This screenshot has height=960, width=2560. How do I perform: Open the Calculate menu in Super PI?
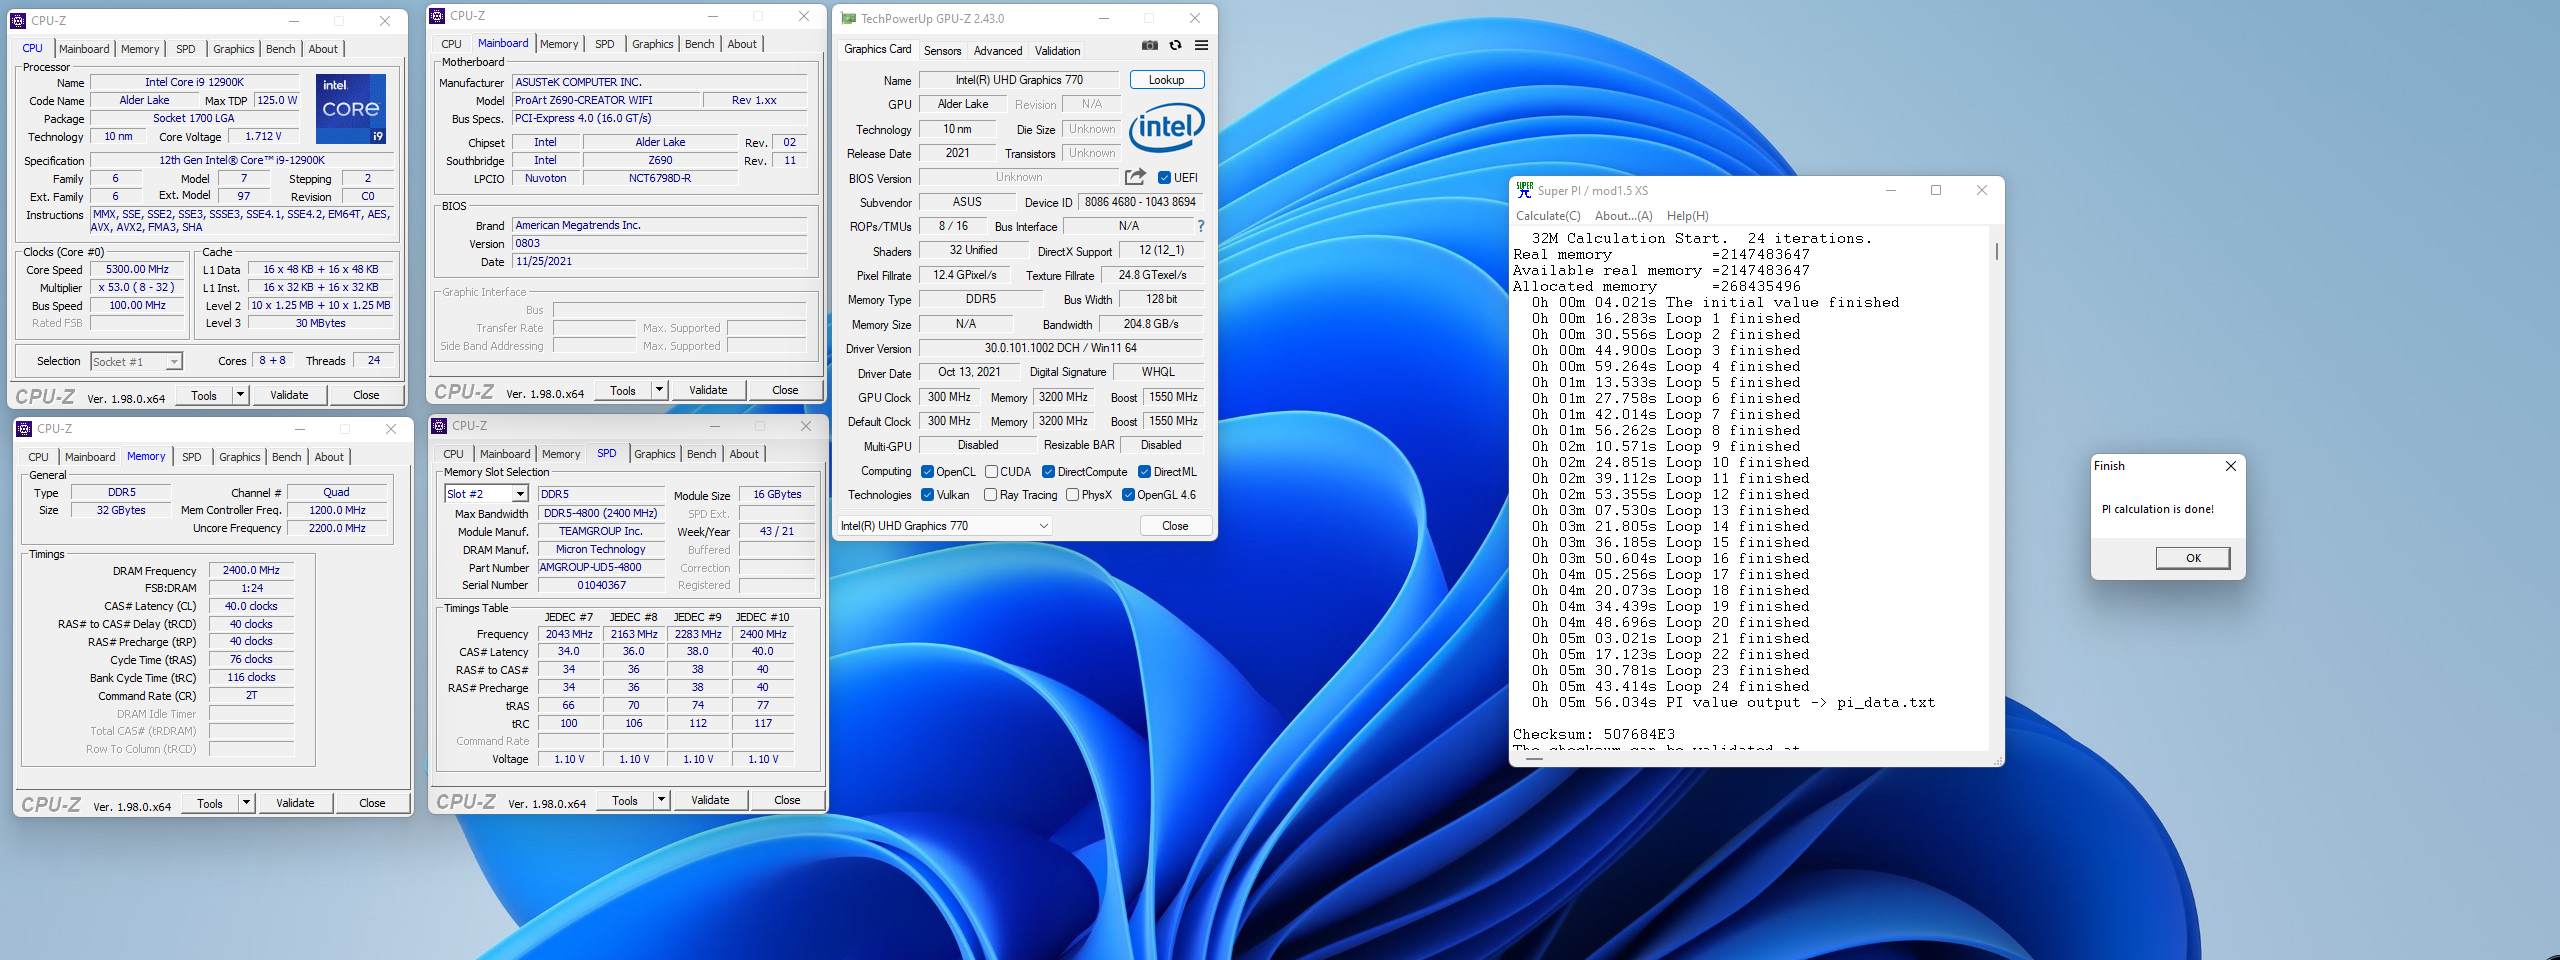(1547, 216)
